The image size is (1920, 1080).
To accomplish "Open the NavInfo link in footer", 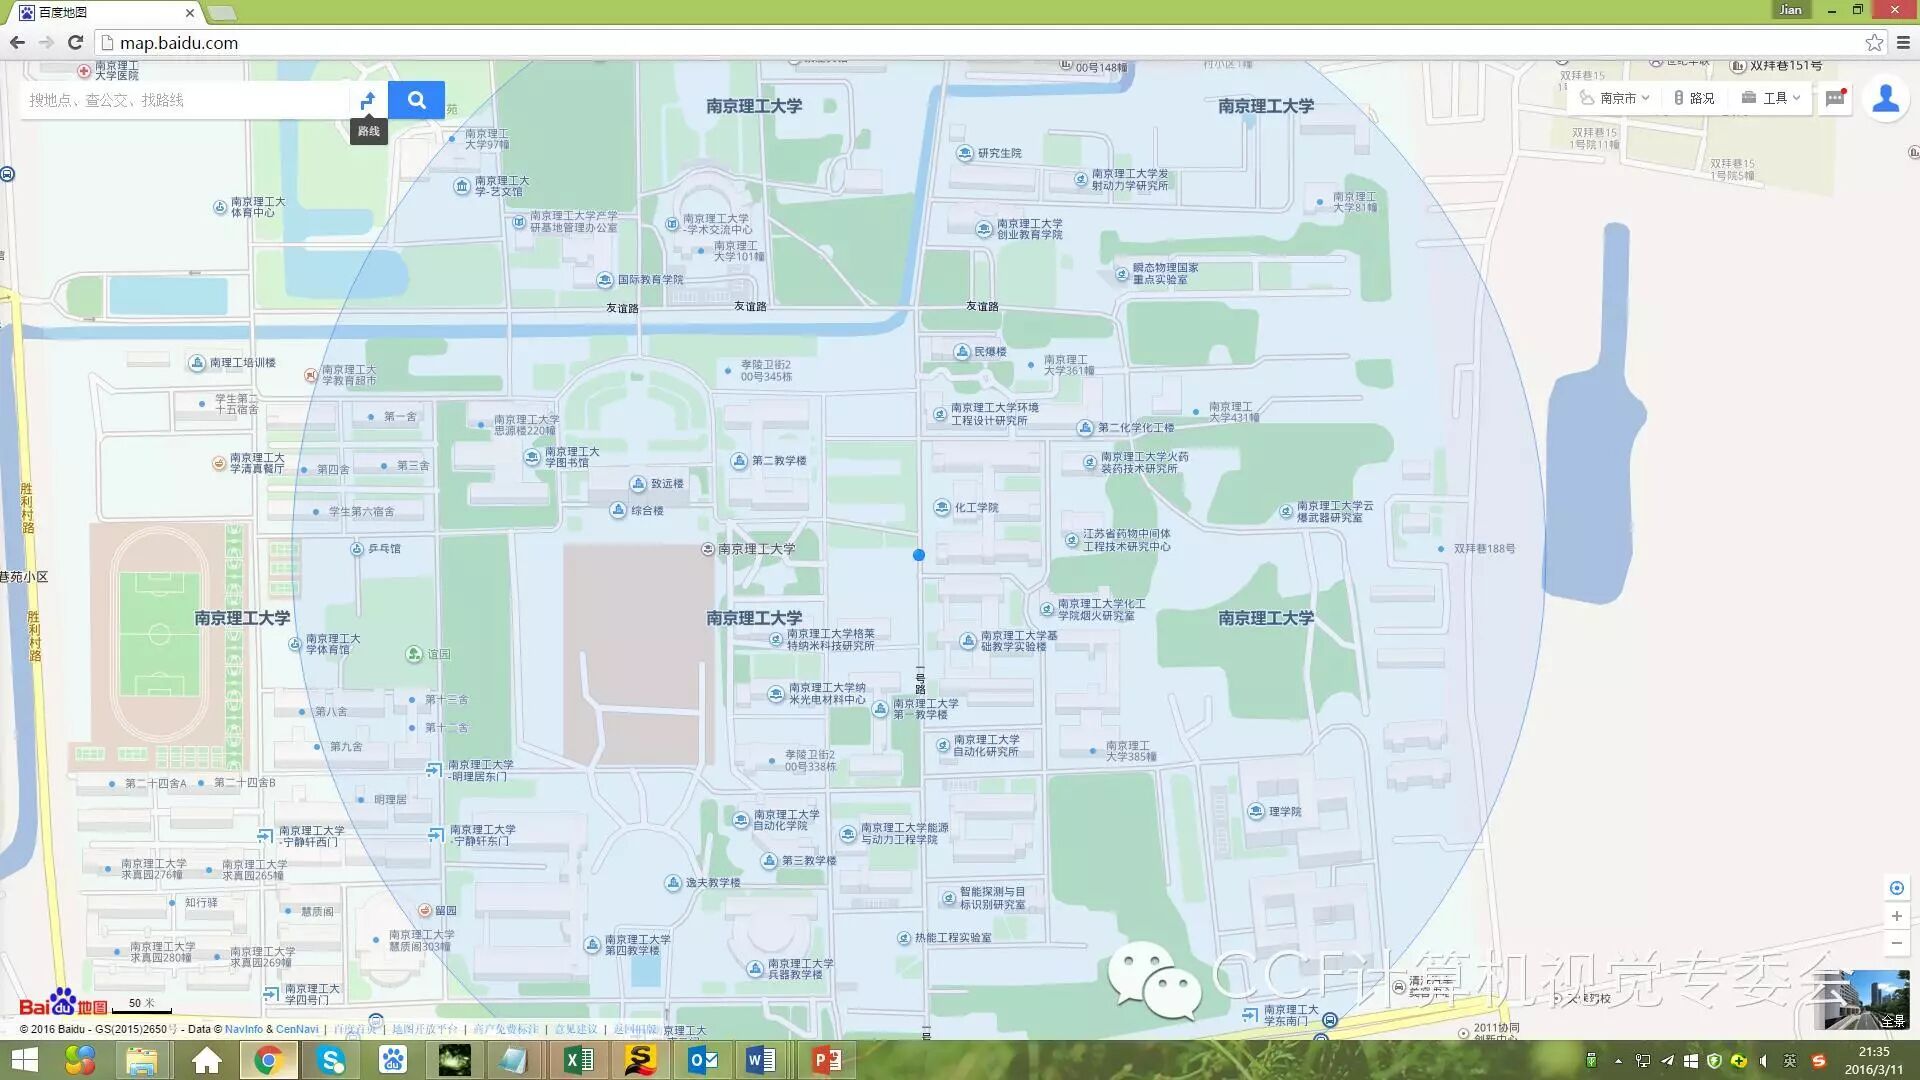I will (243, 1029).
